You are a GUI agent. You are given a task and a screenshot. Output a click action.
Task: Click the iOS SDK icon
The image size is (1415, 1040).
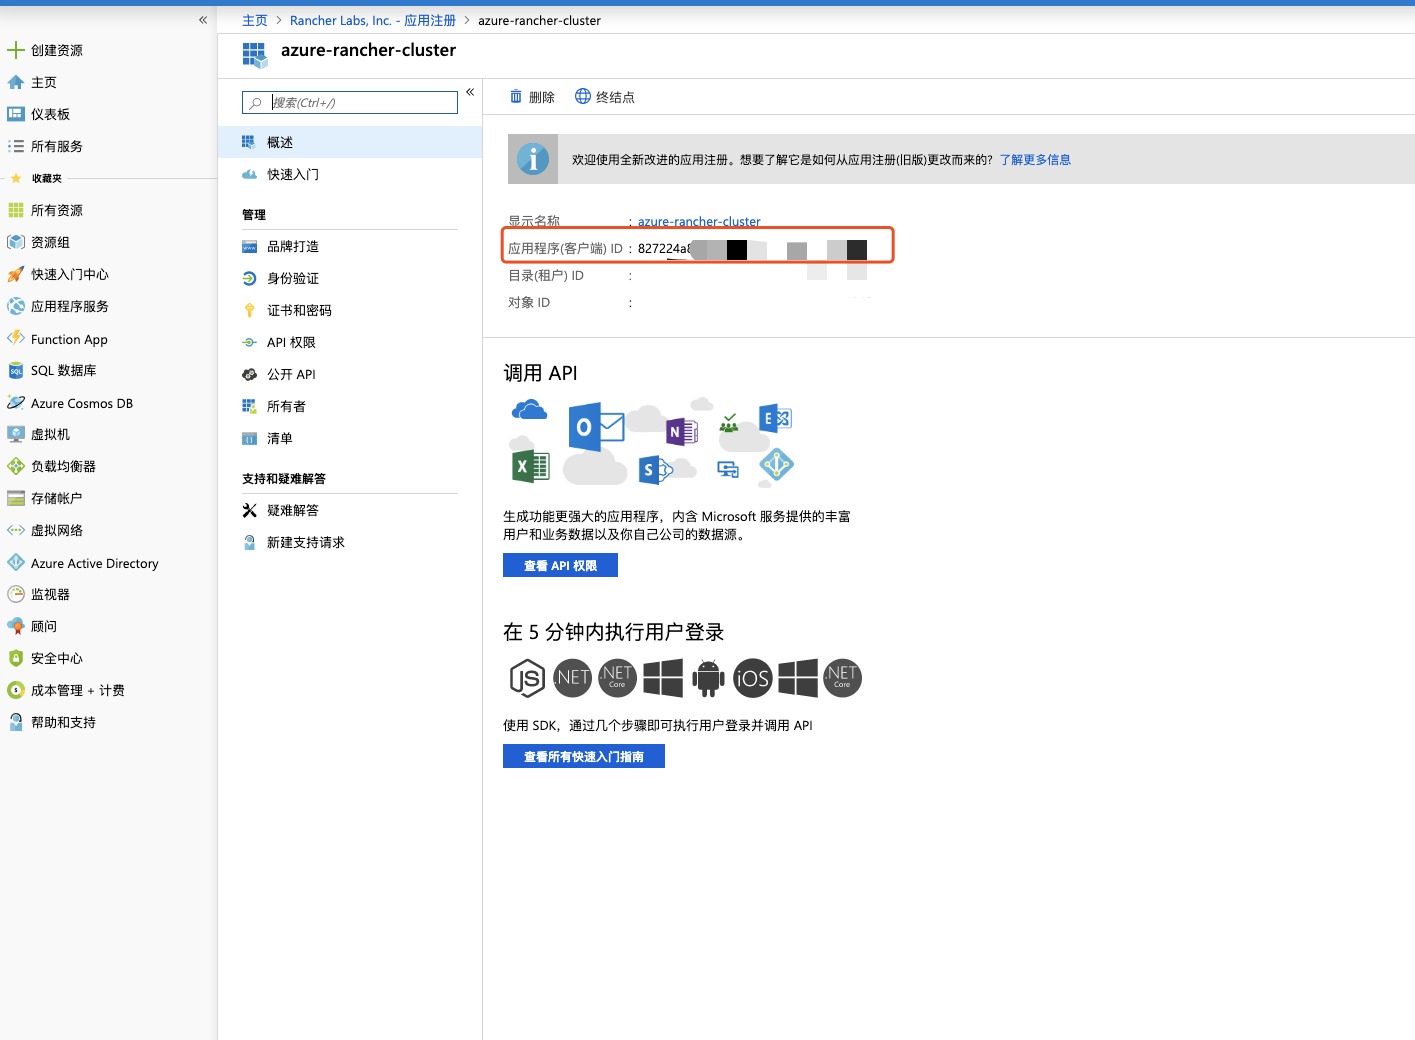coord(753,678)
